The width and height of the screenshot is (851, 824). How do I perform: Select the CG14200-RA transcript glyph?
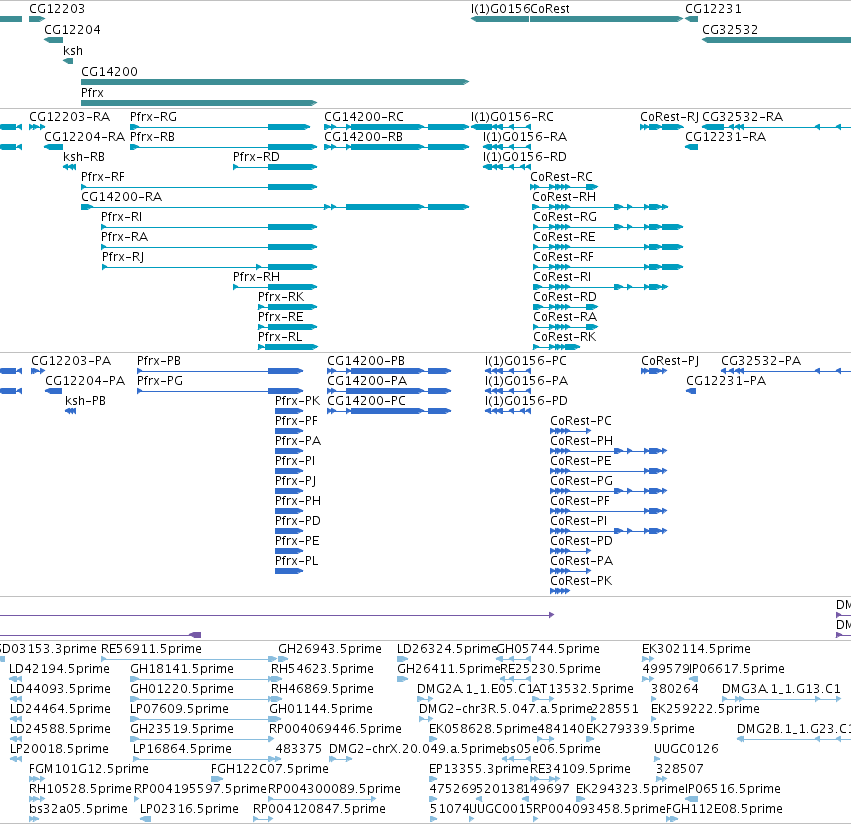(x=275, y=207)
